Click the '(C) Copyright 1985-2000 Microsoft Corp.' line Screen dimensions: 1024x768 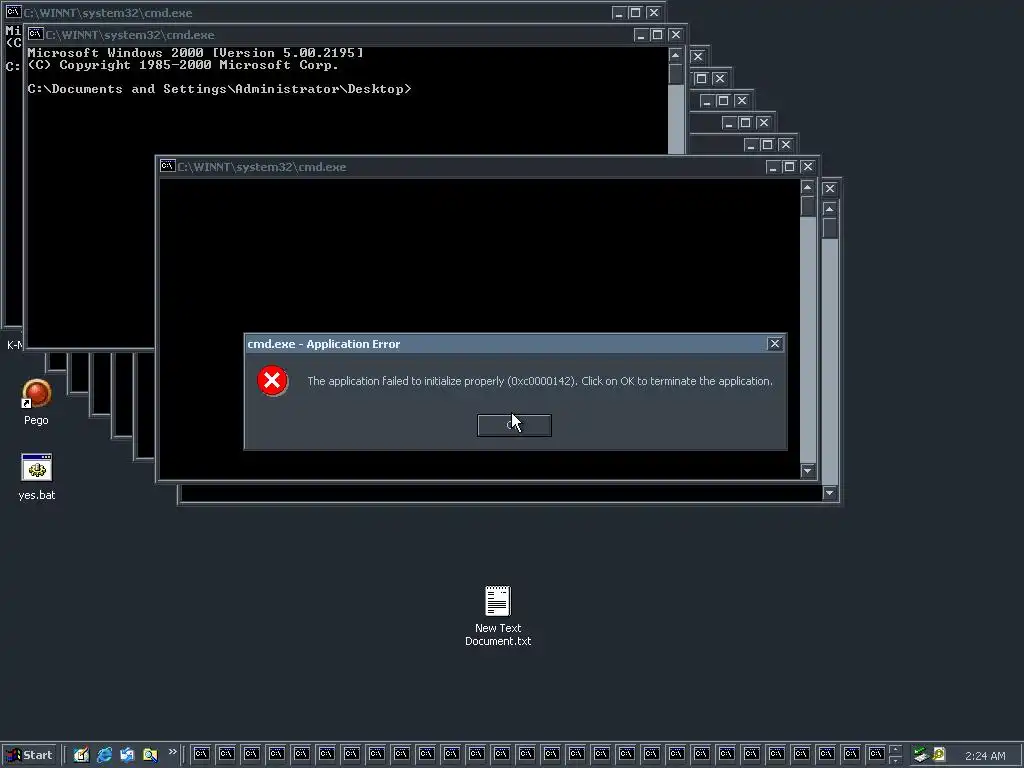183,65
